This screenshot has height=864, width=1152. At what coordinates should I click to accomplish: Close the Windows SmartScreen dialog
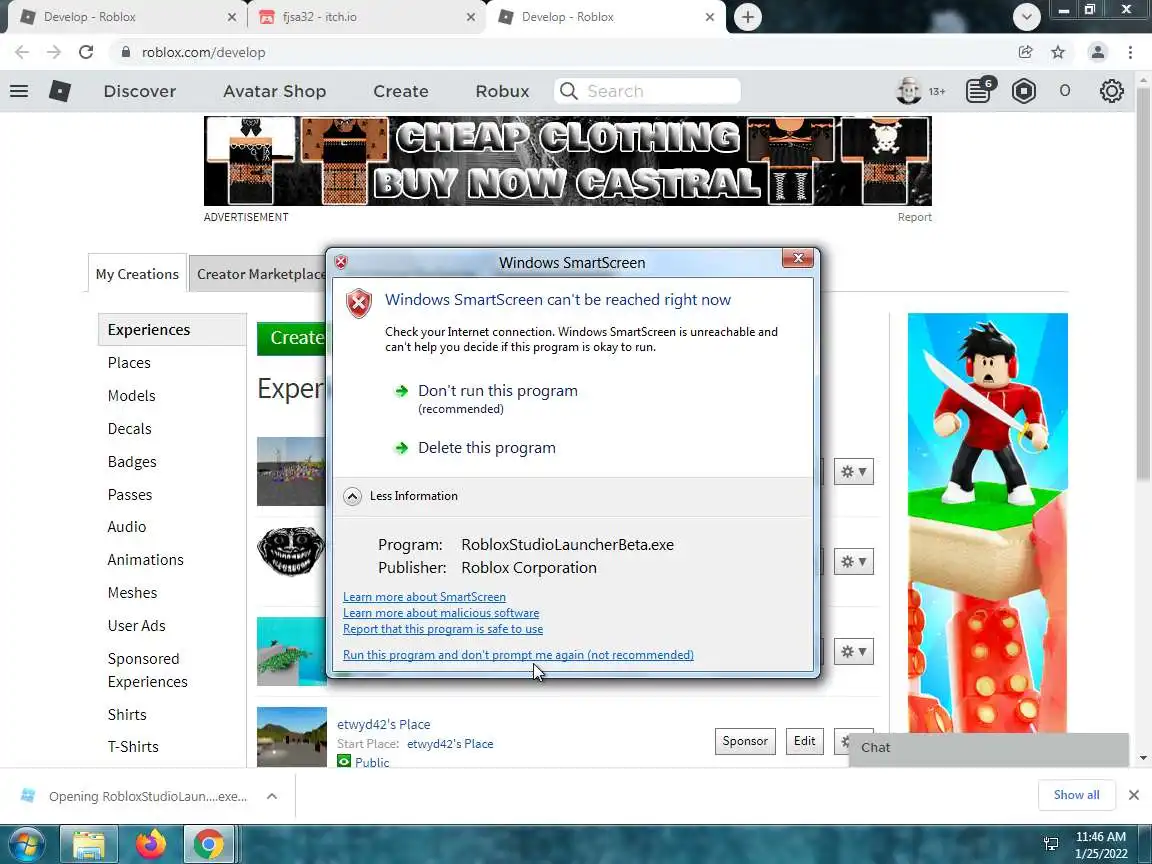click(x=798, y=258)
